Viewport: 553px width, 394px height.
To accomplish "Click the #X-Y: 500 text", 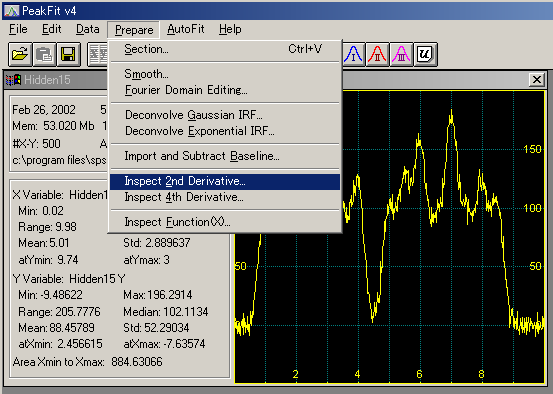I will coord(37,144).
